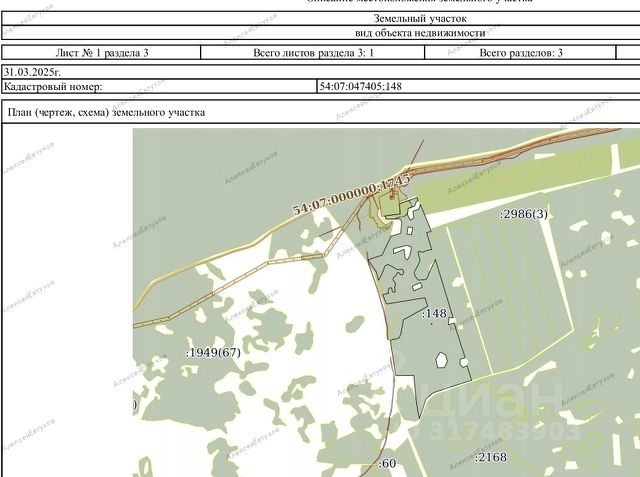The width and height of the screenshot is (640, 477).
Task: Click 'План (чертеж, схема) земельного участка' heading
Action: (x=107, y=112)
